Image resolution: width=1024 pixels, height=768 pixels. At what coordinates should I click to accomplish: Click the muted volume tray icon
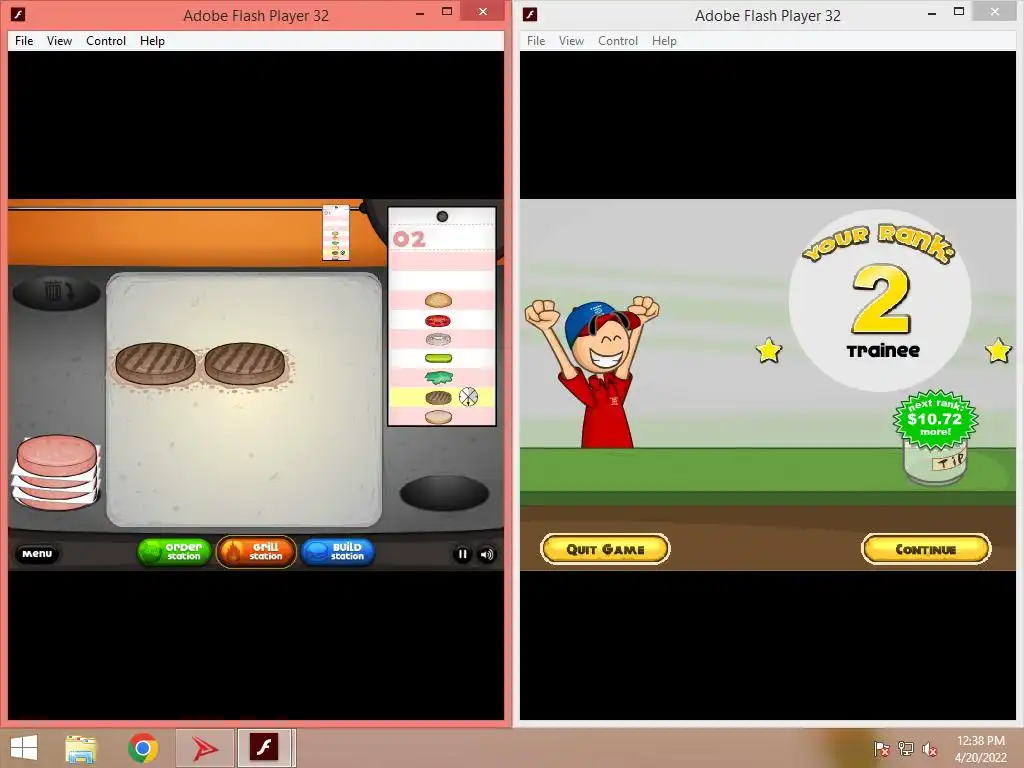[x=930, y=749]
